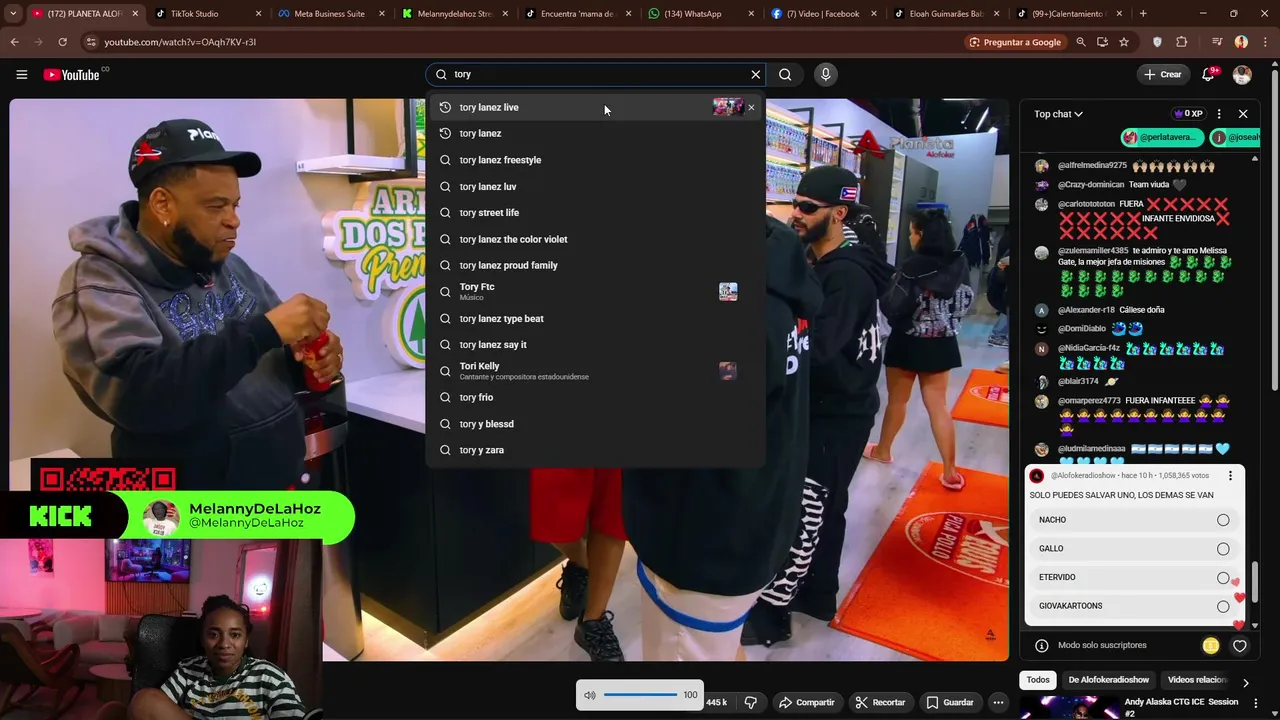Image resolution: width=1280 pixels, height=720 pixels.
Task: Open more actions ellipsis below video
Action: (998, 703)
